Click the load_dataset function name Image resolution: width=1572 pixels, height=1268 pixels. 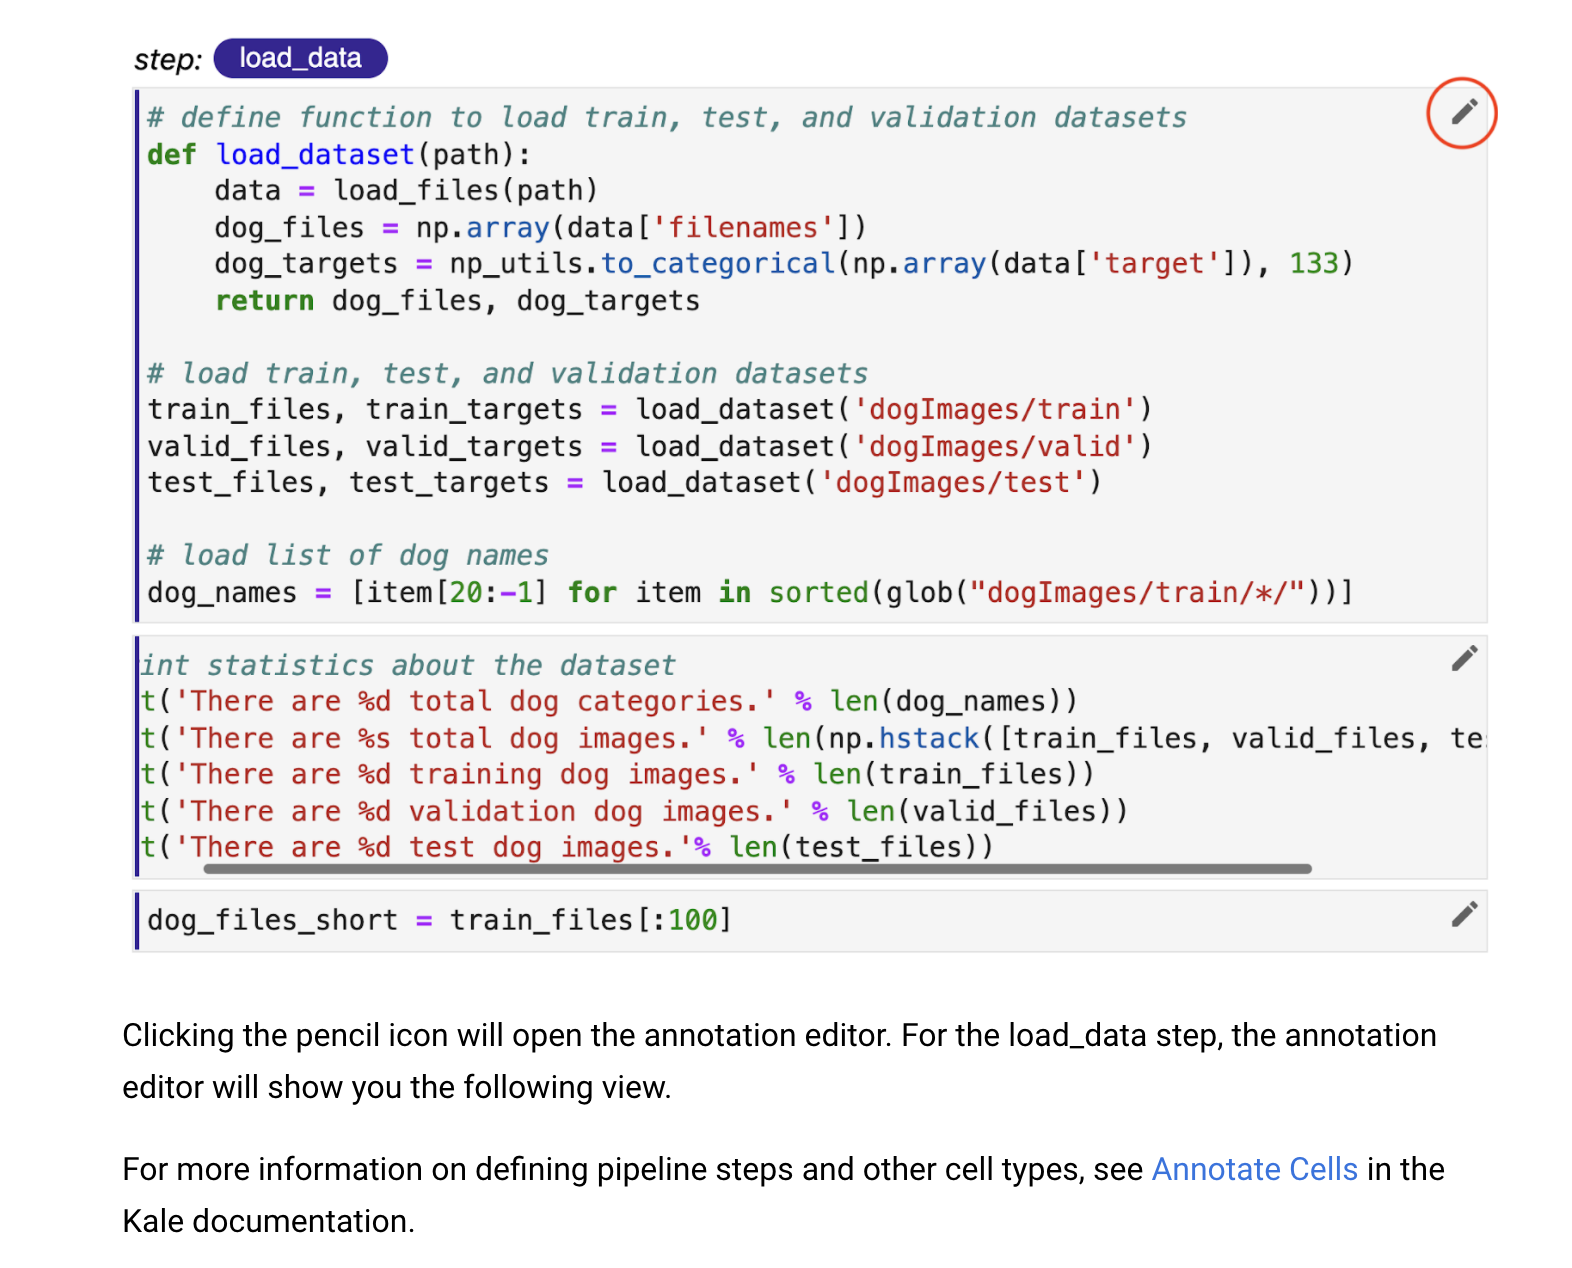[x=315, y=154]
